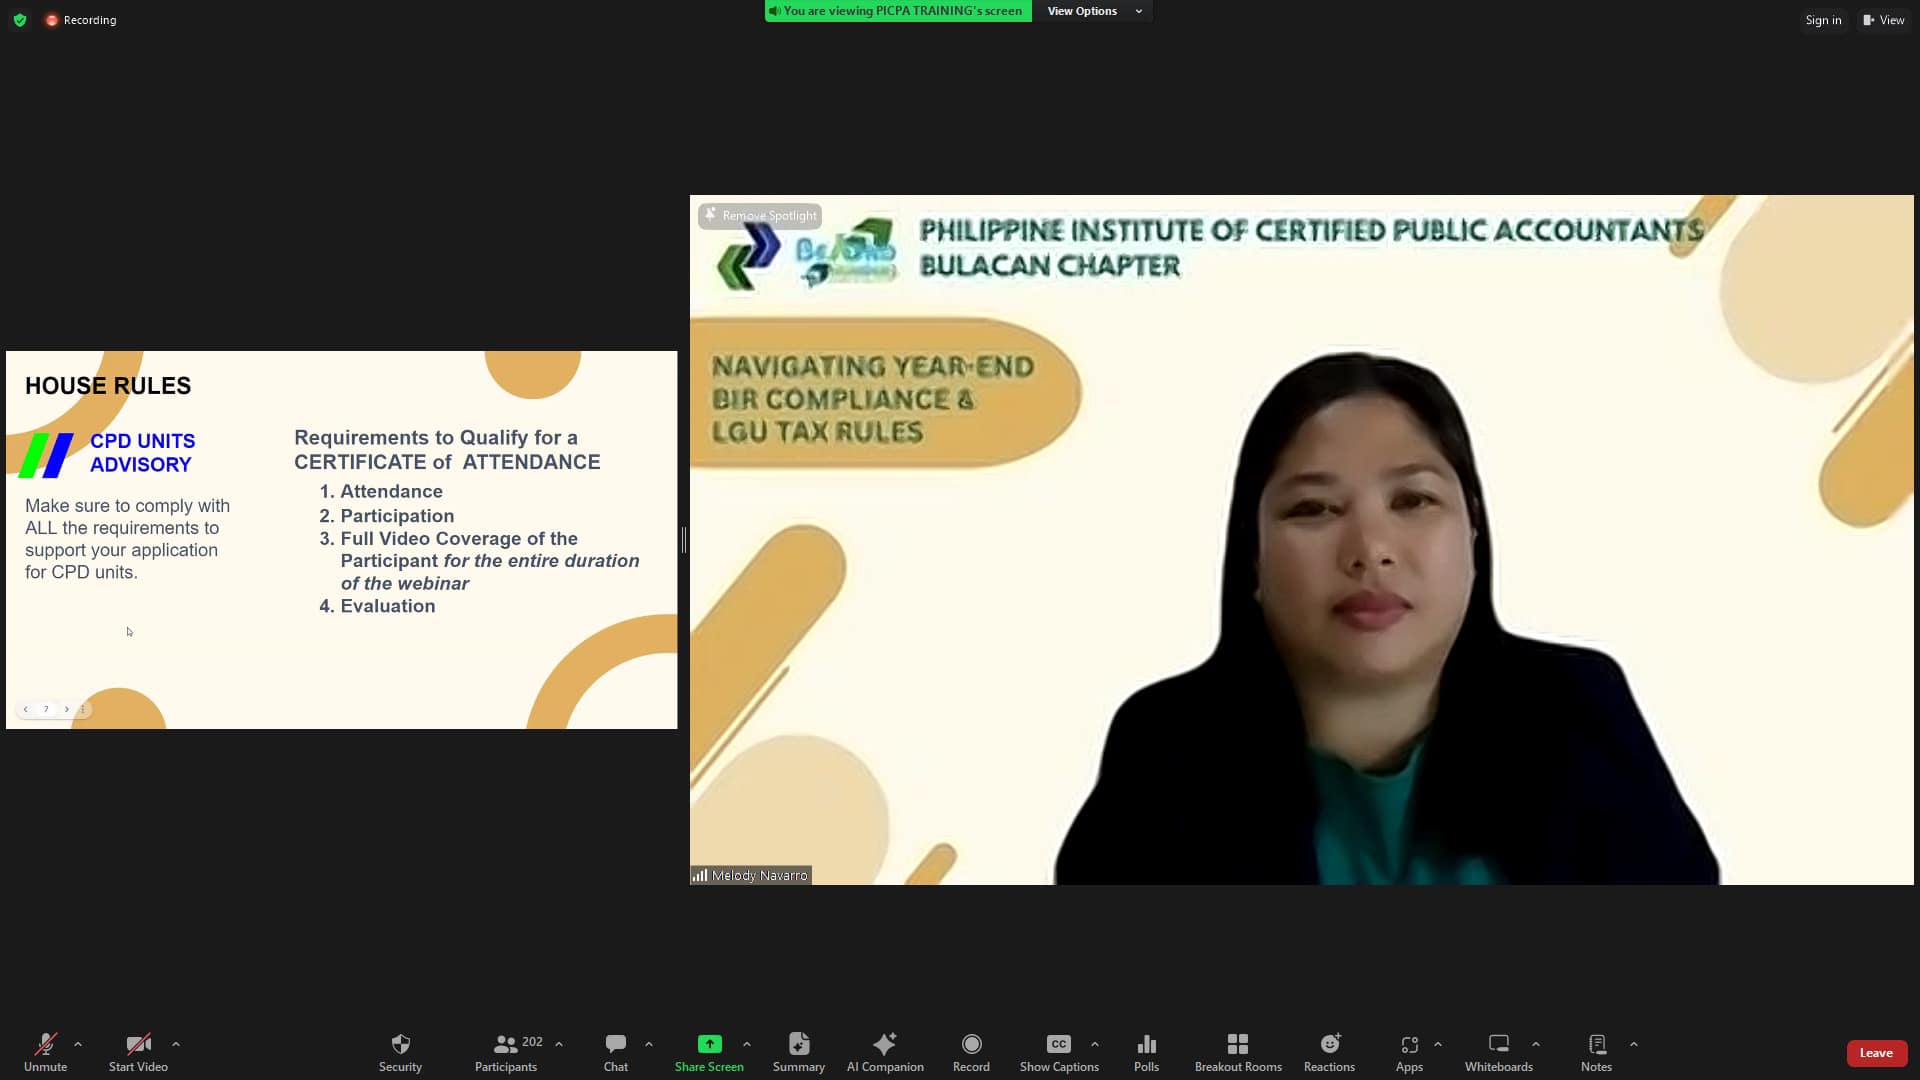The height and width of the screenshot is (1080, 1920).
Task: Open the Participants panel
Action: pyautogui.click(x=506, y=1052)
